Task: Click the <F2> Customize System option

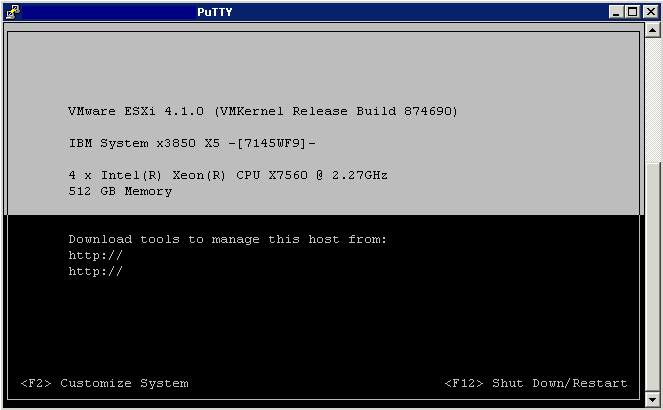Action: [104, 383]
